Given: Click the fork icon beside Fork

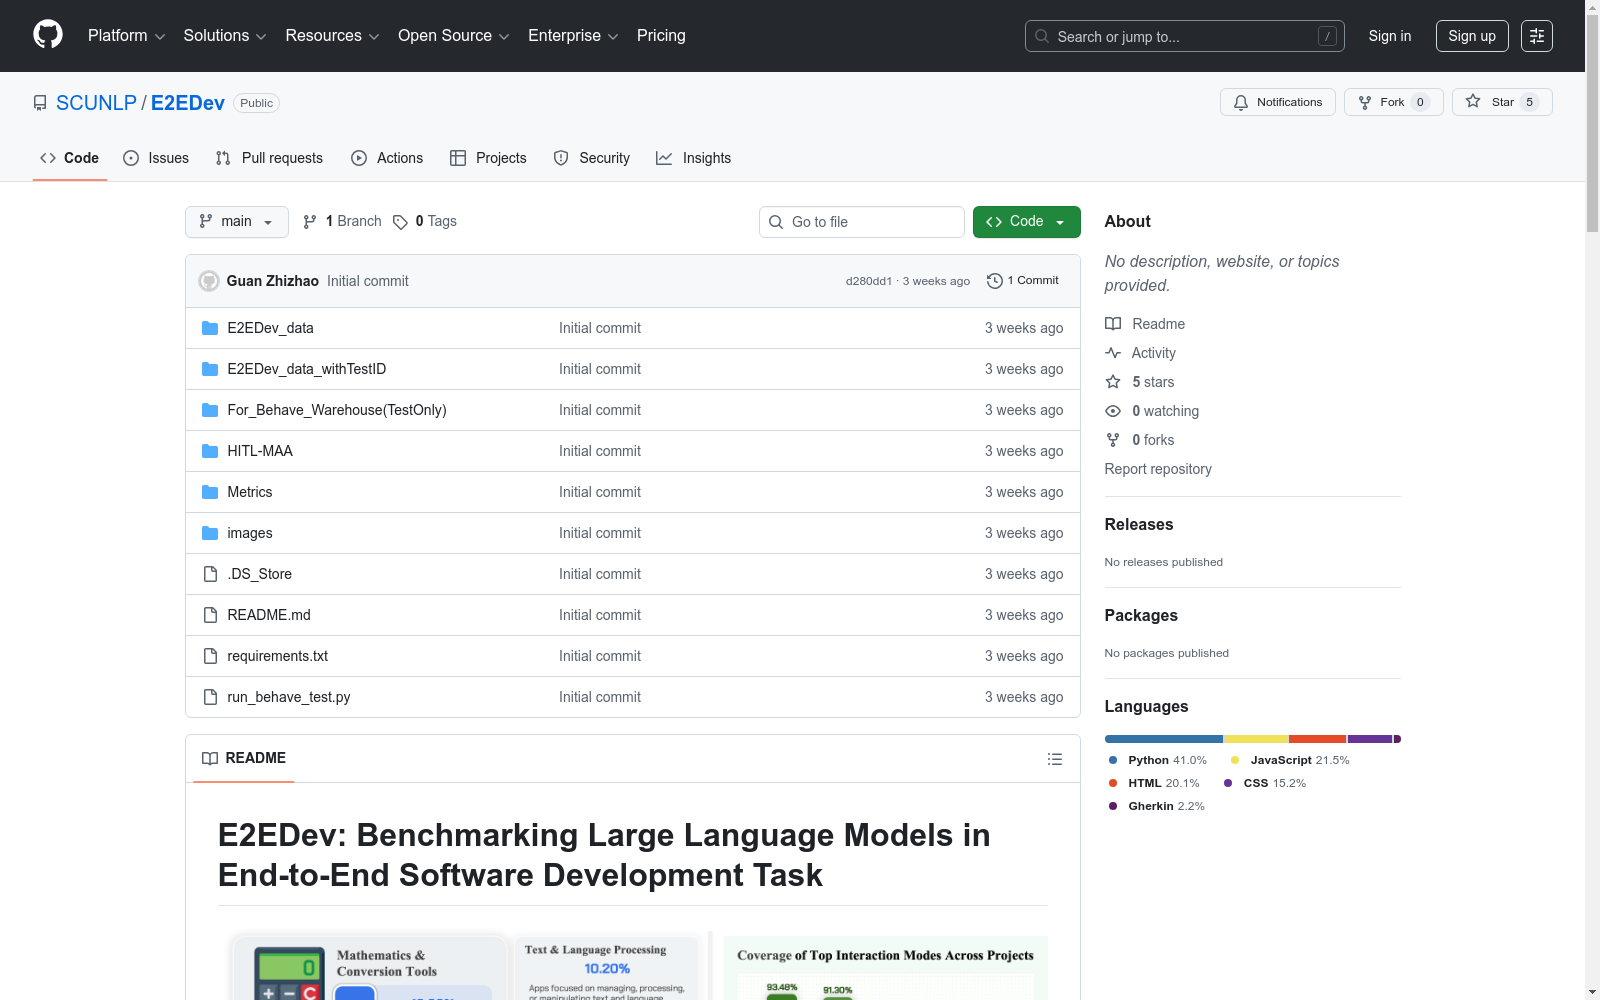Looking at the screenshot, I should point(1365,103).
